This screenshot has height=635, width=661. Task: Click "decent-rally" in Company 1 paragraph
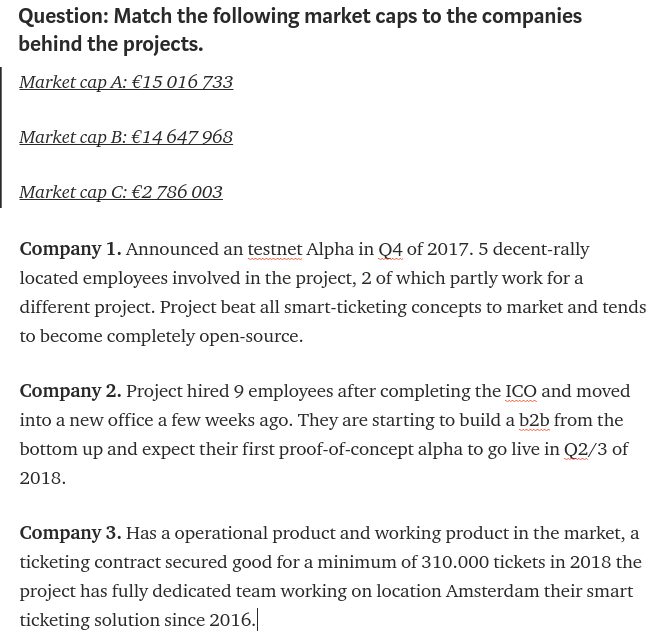[541, 250]
